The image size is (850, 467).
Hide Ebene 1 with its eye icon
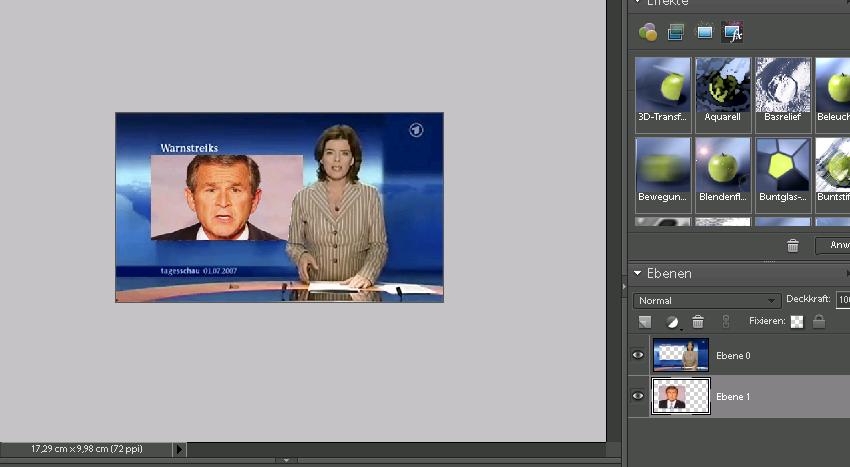coord(638,396)
